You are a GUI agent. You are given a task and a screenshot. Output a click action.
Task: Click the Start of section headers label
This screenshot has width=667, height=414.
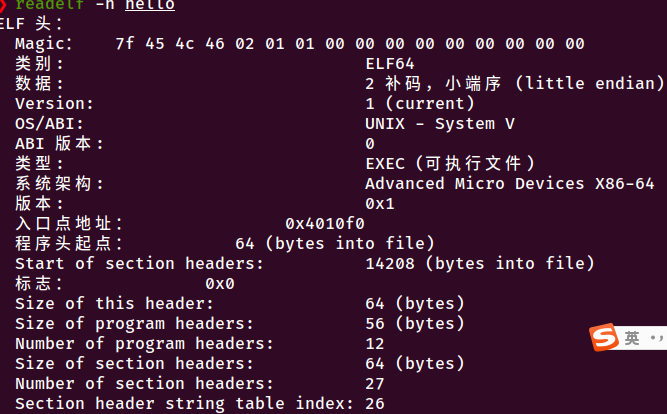pos(140,264)
